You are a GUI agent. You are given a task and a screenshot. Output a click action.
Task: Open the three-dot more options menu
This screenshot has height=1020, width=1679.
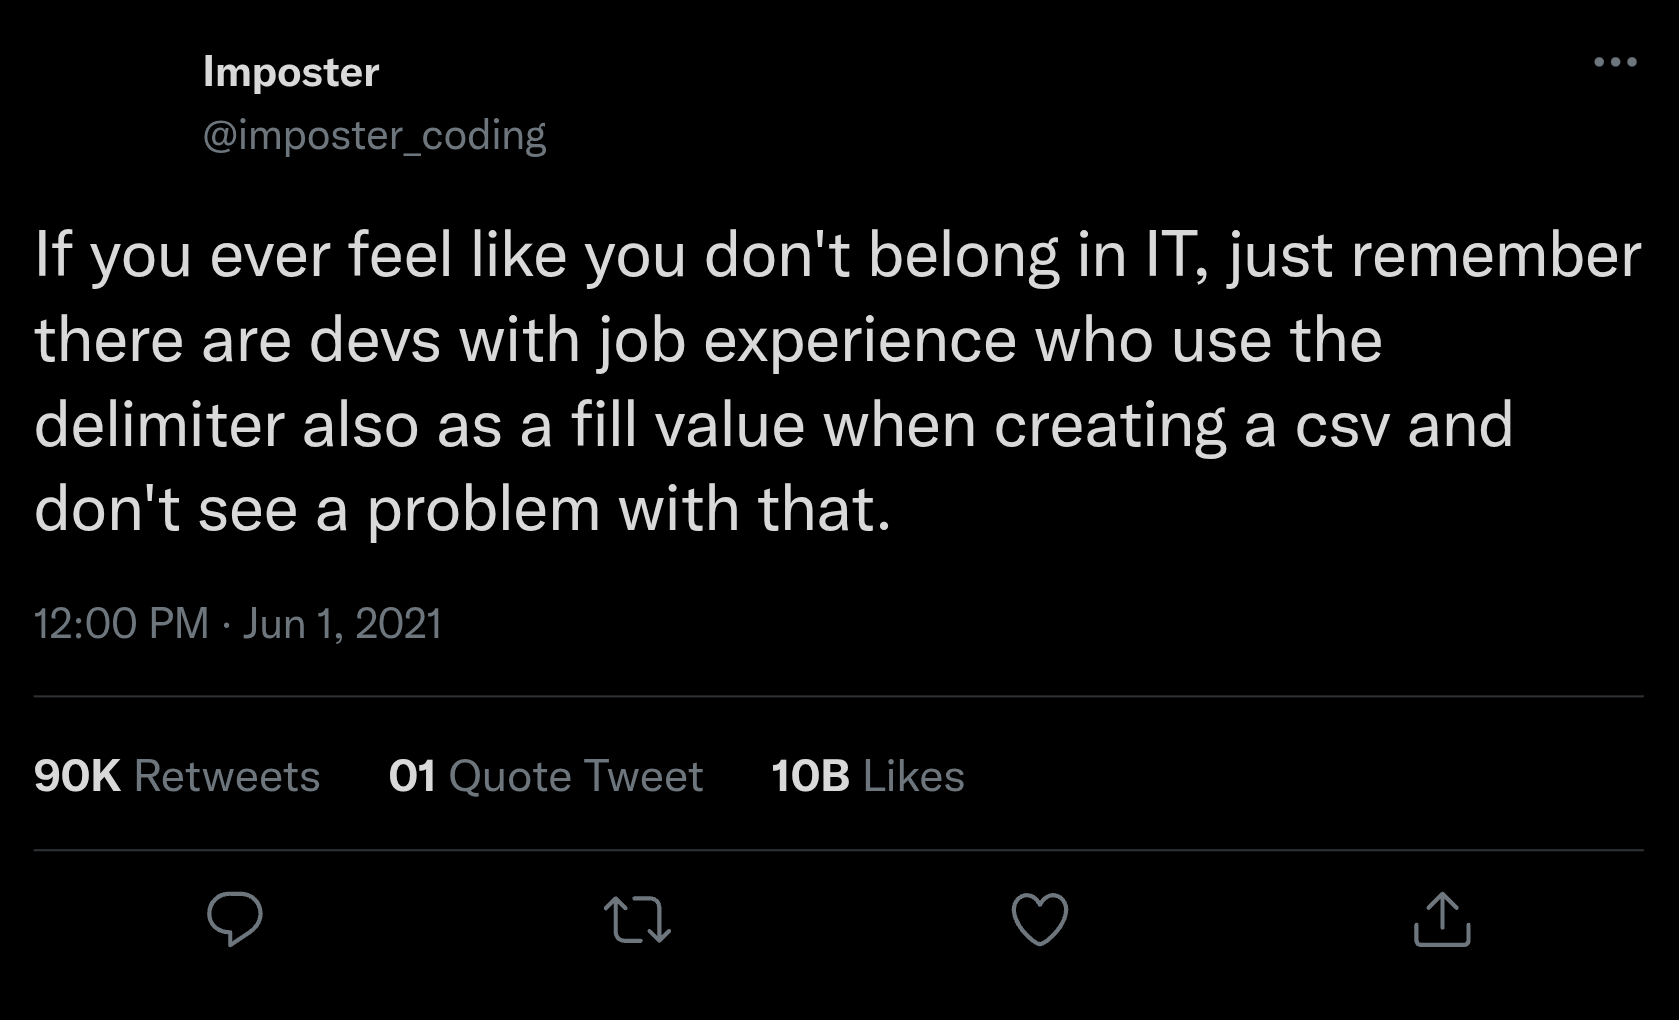tap(1615, 62)
